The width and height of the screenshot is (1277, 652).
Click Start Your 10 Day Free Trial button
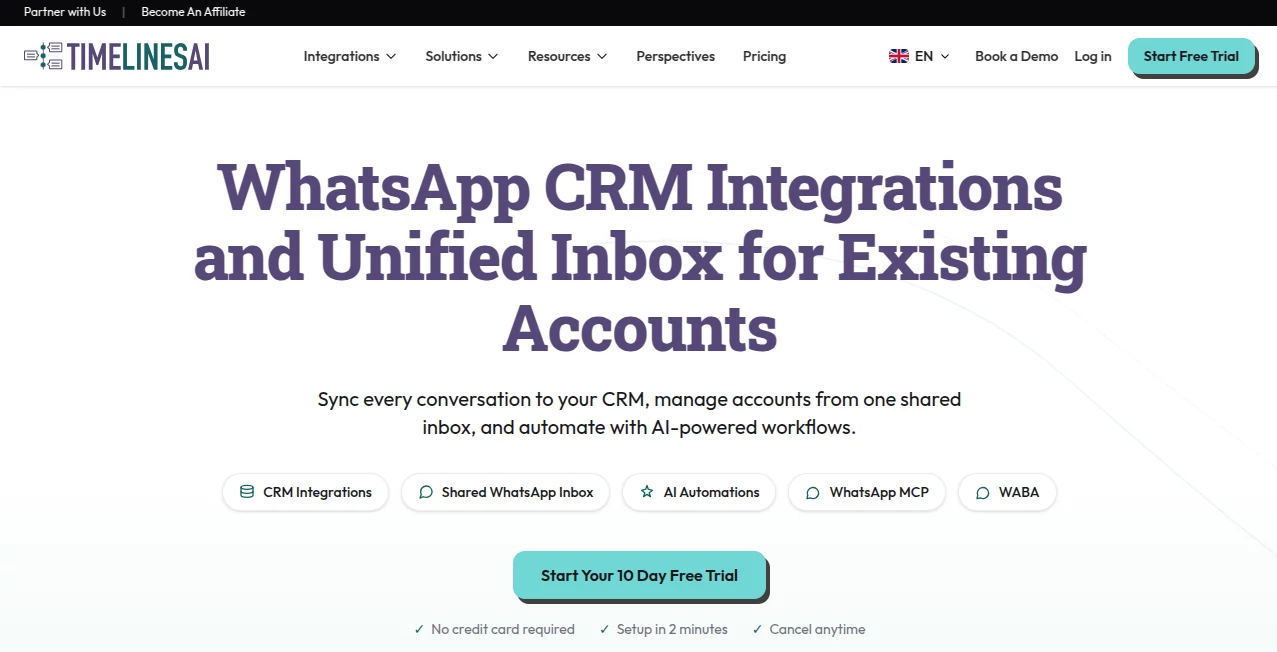pos(639,575)
